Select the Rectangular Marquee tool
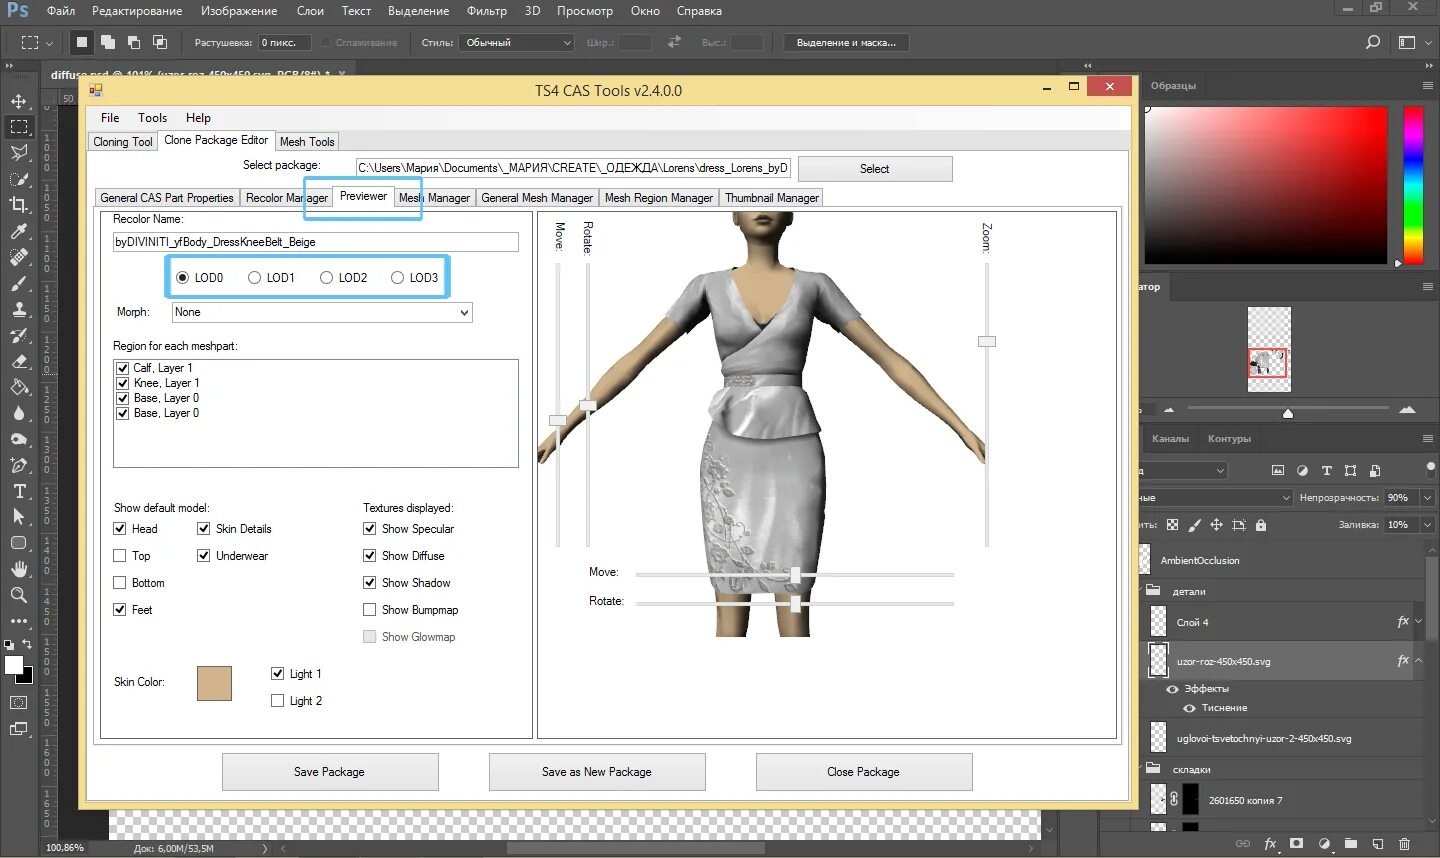This screenshot has width=1440, height=858. pos(19,127)
